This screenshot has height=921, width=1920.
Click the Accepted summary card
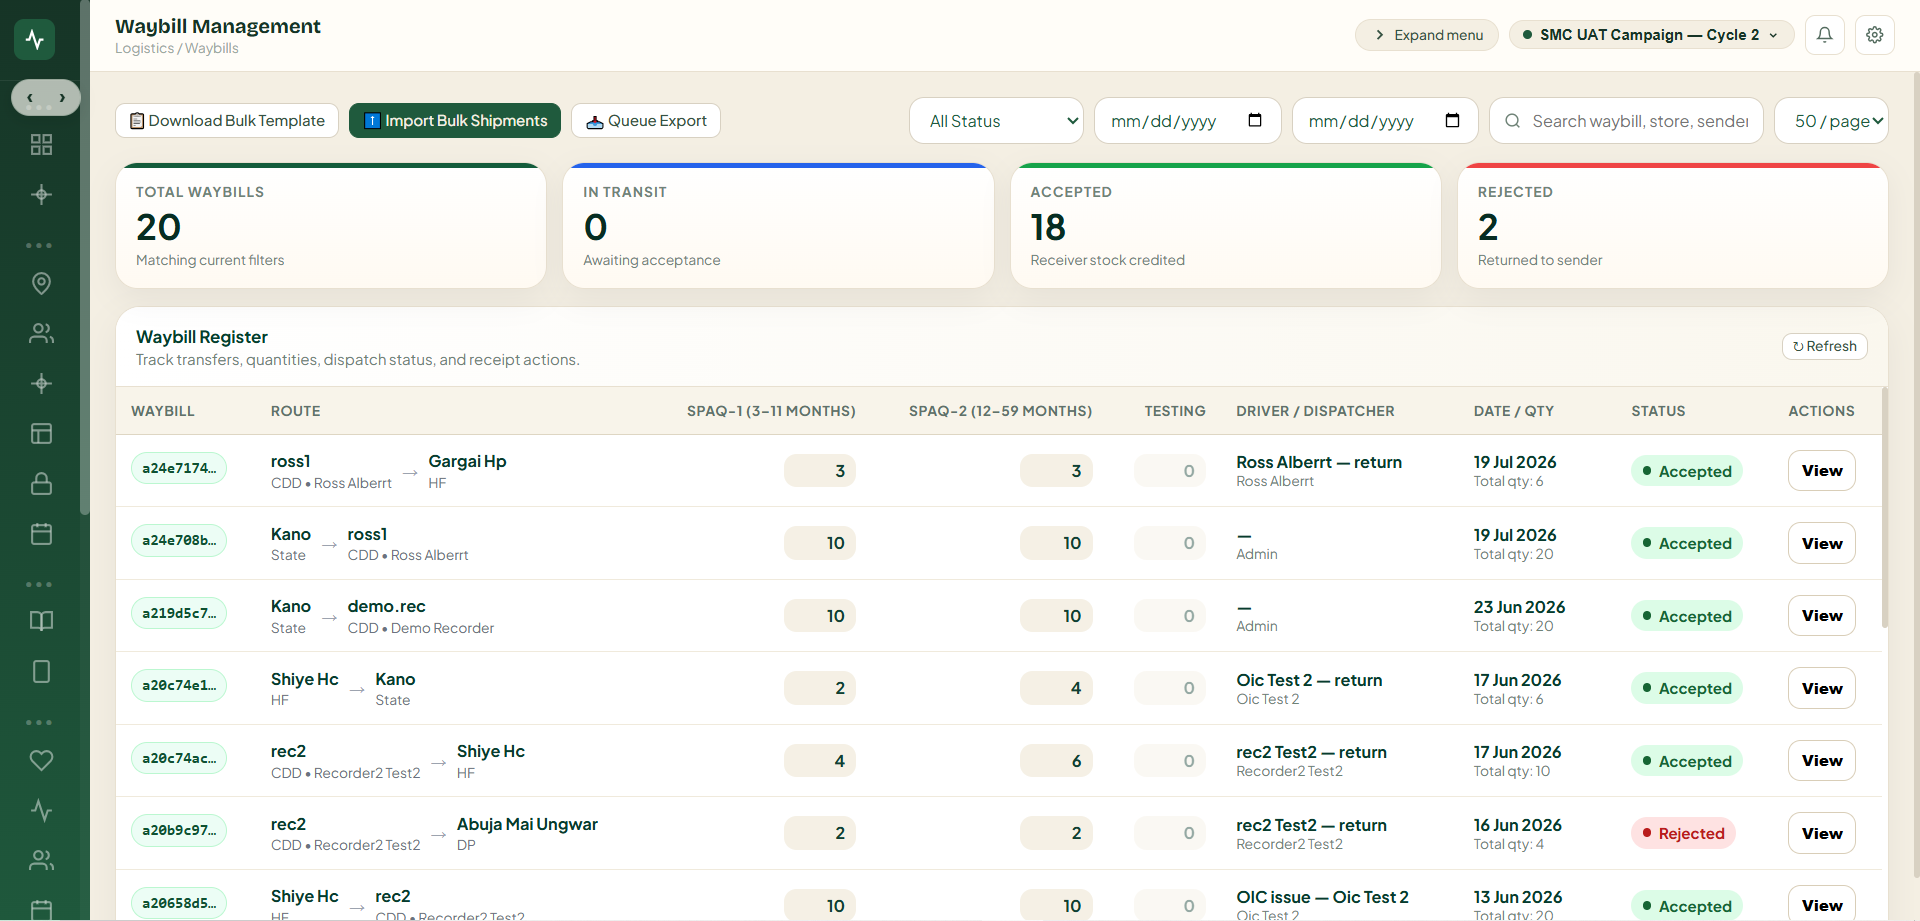point(1226,226)
